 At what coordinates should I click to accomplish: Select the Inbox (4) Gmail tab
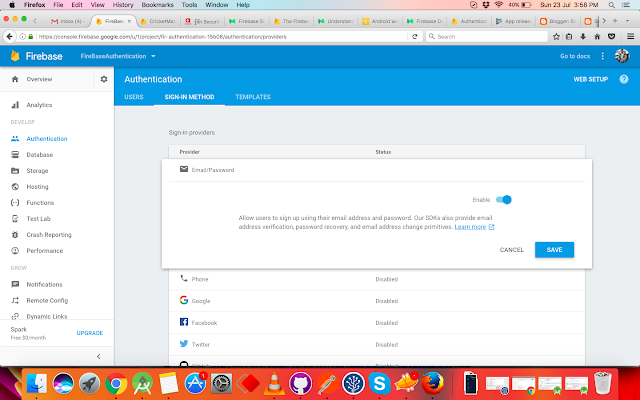(67, 21)
